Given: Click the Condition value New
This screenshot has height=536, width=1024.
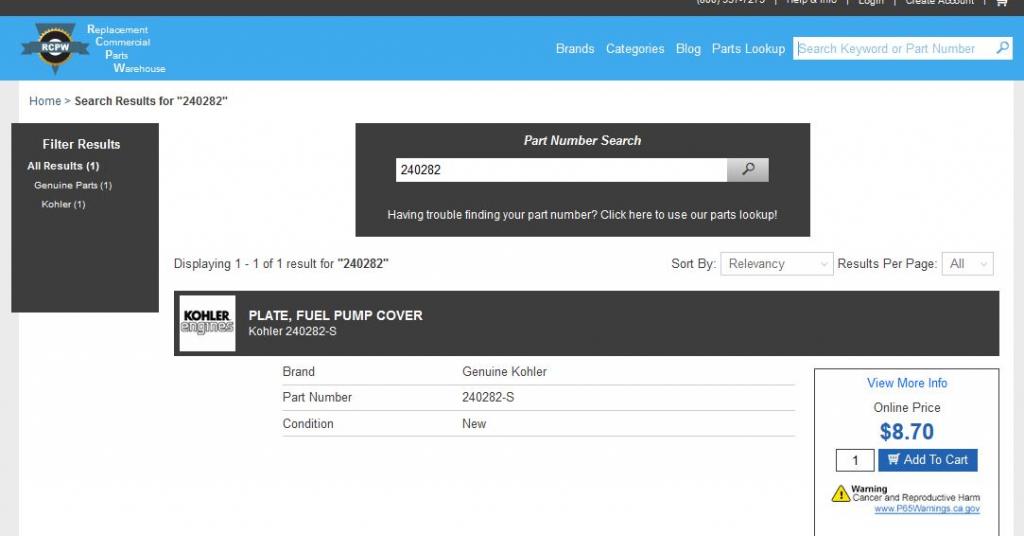Looking at the screenshot, I should (473, 424).
